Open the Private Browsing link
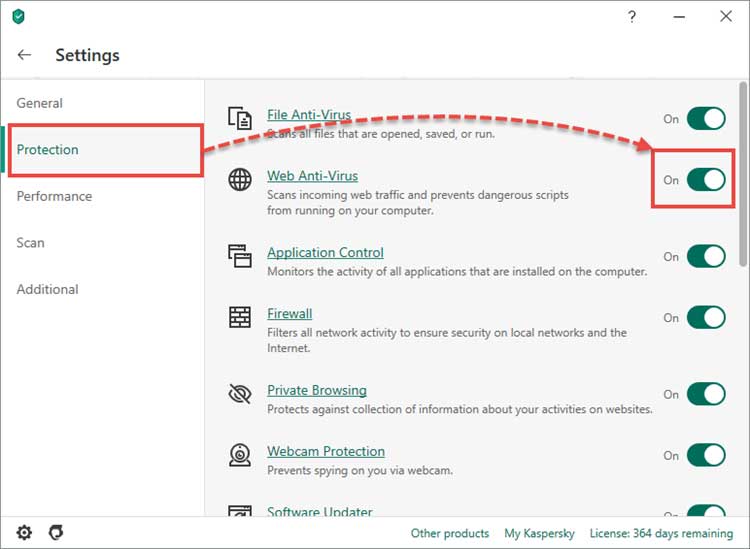This screenshot has width=750, height=549. point(317,390)
